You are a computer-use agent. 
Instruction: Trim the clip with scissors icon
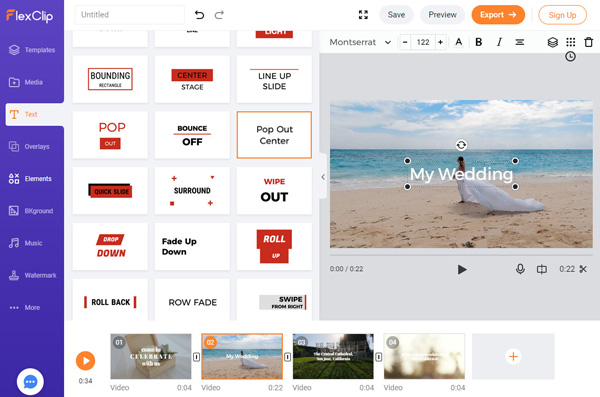[583, 269]
